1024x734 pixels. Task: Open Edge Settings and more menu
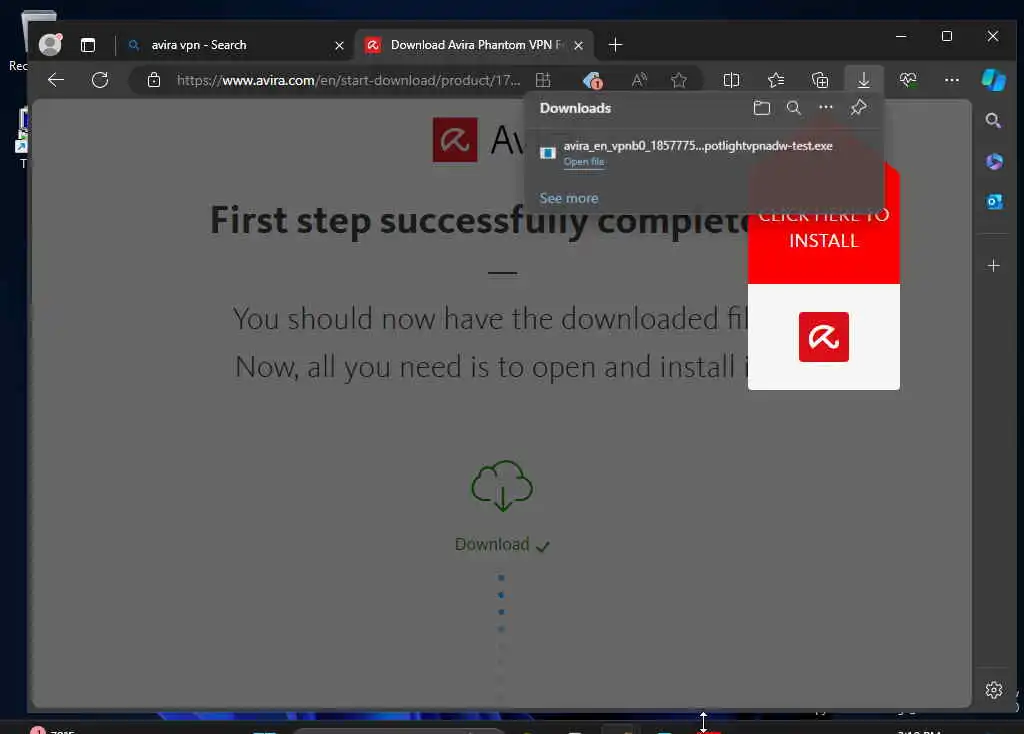click(x=952, y=80)
